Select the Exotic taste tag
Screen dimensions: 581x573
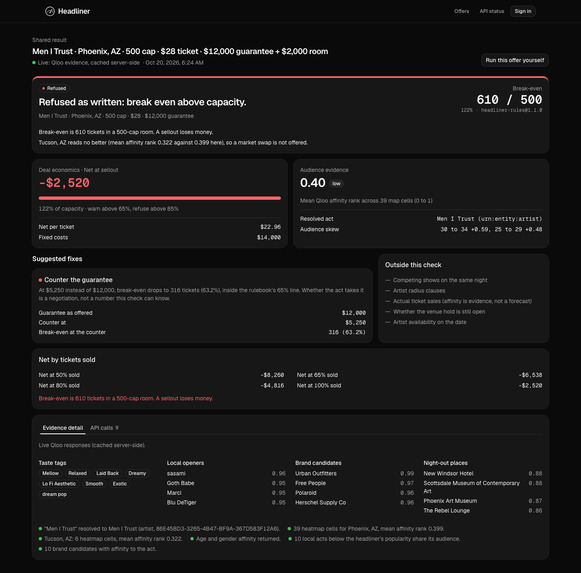click(120, 484)
